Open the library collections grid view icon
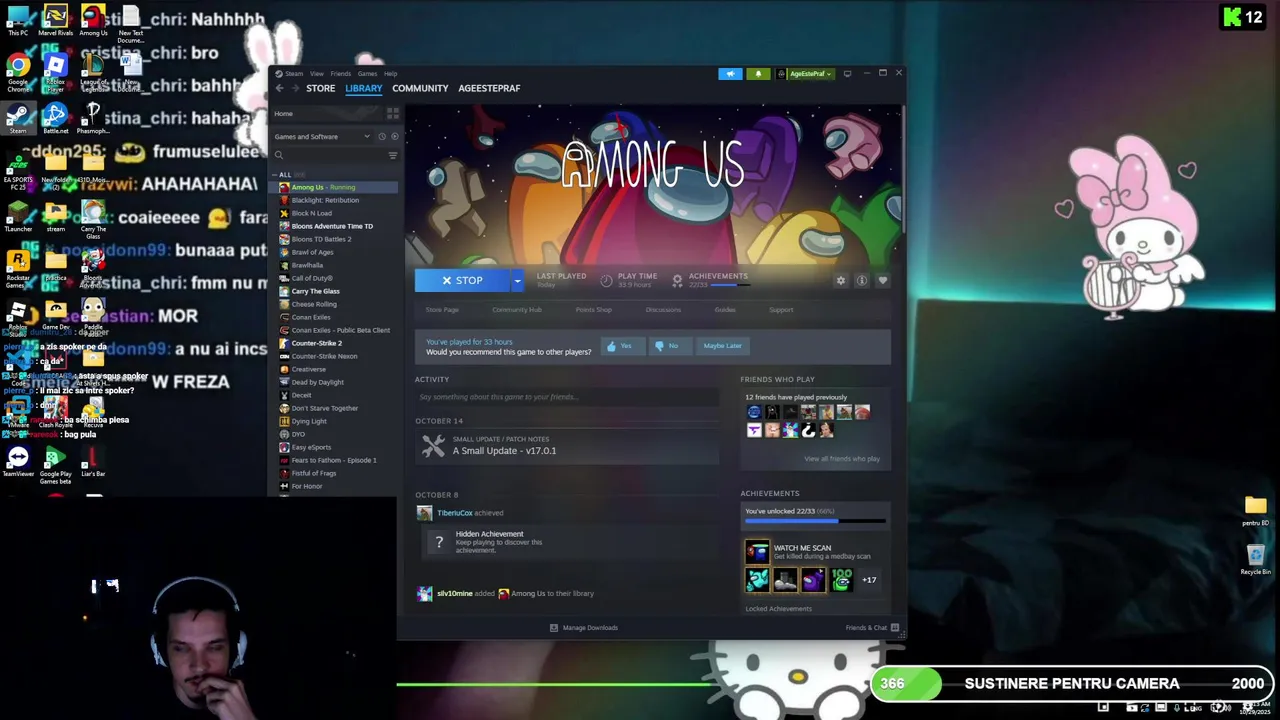The image size is (1280, 720). [x=393, y=113]
